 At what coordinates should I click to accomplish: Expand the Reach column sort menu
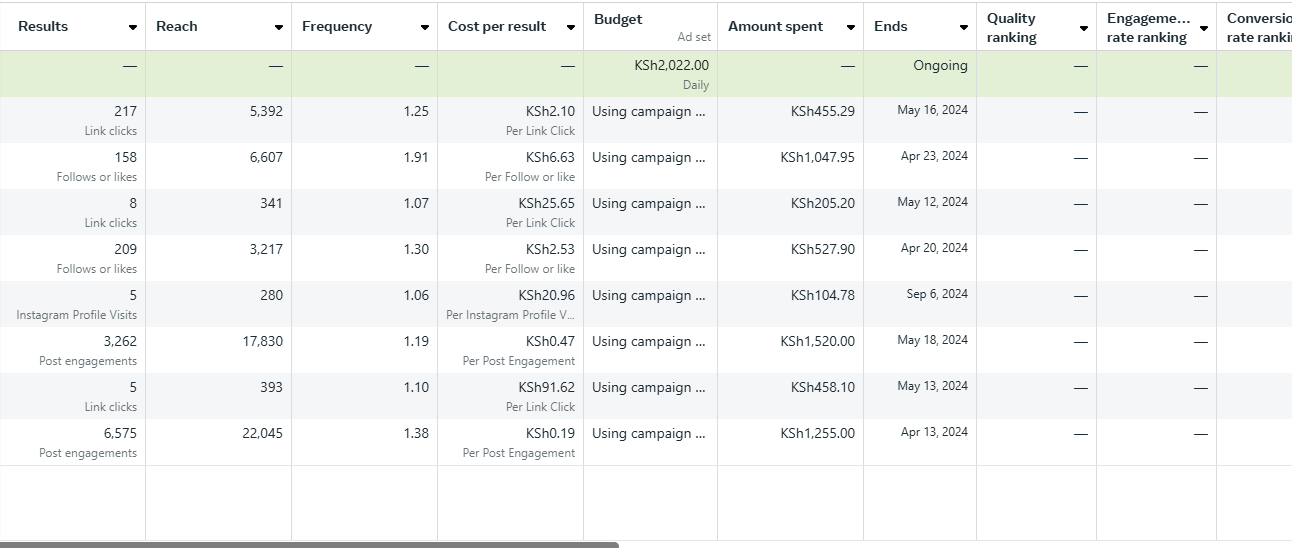click(279, 27)
